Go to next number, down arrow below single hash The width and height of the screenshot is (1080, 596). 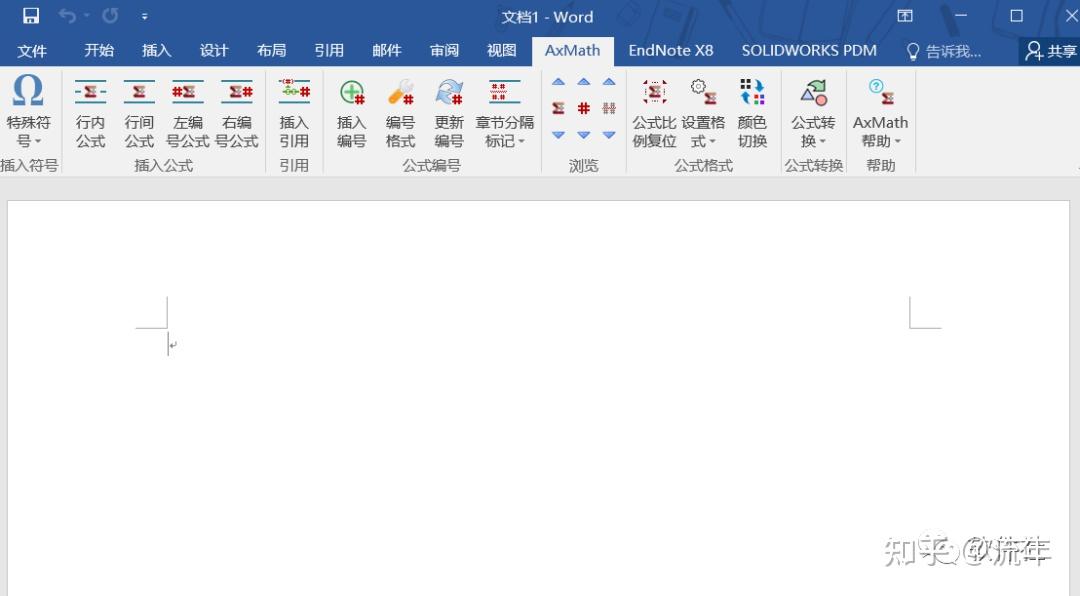584,135
